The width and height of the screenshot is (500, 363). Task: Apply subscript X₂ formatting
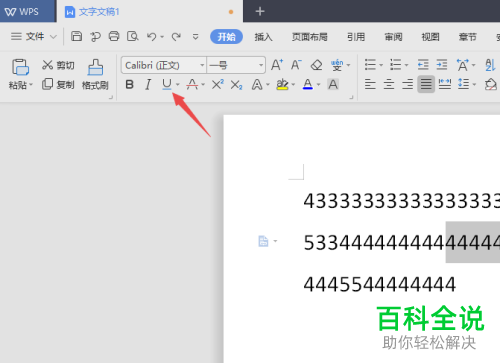[x=237, y=85]
